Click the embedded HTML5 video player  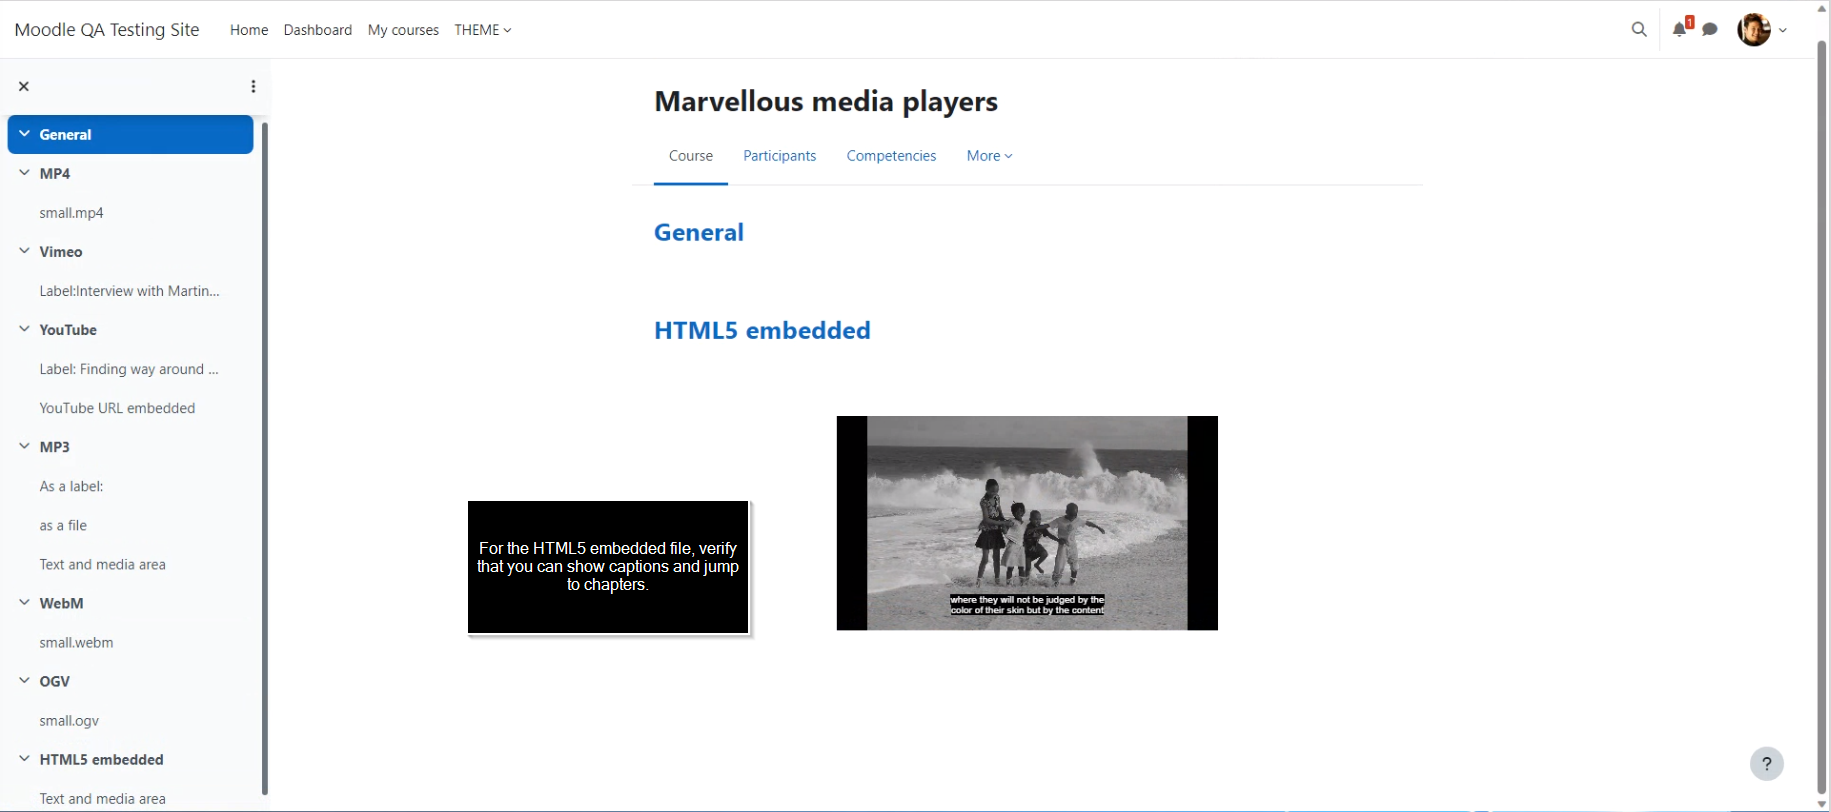1027,523
